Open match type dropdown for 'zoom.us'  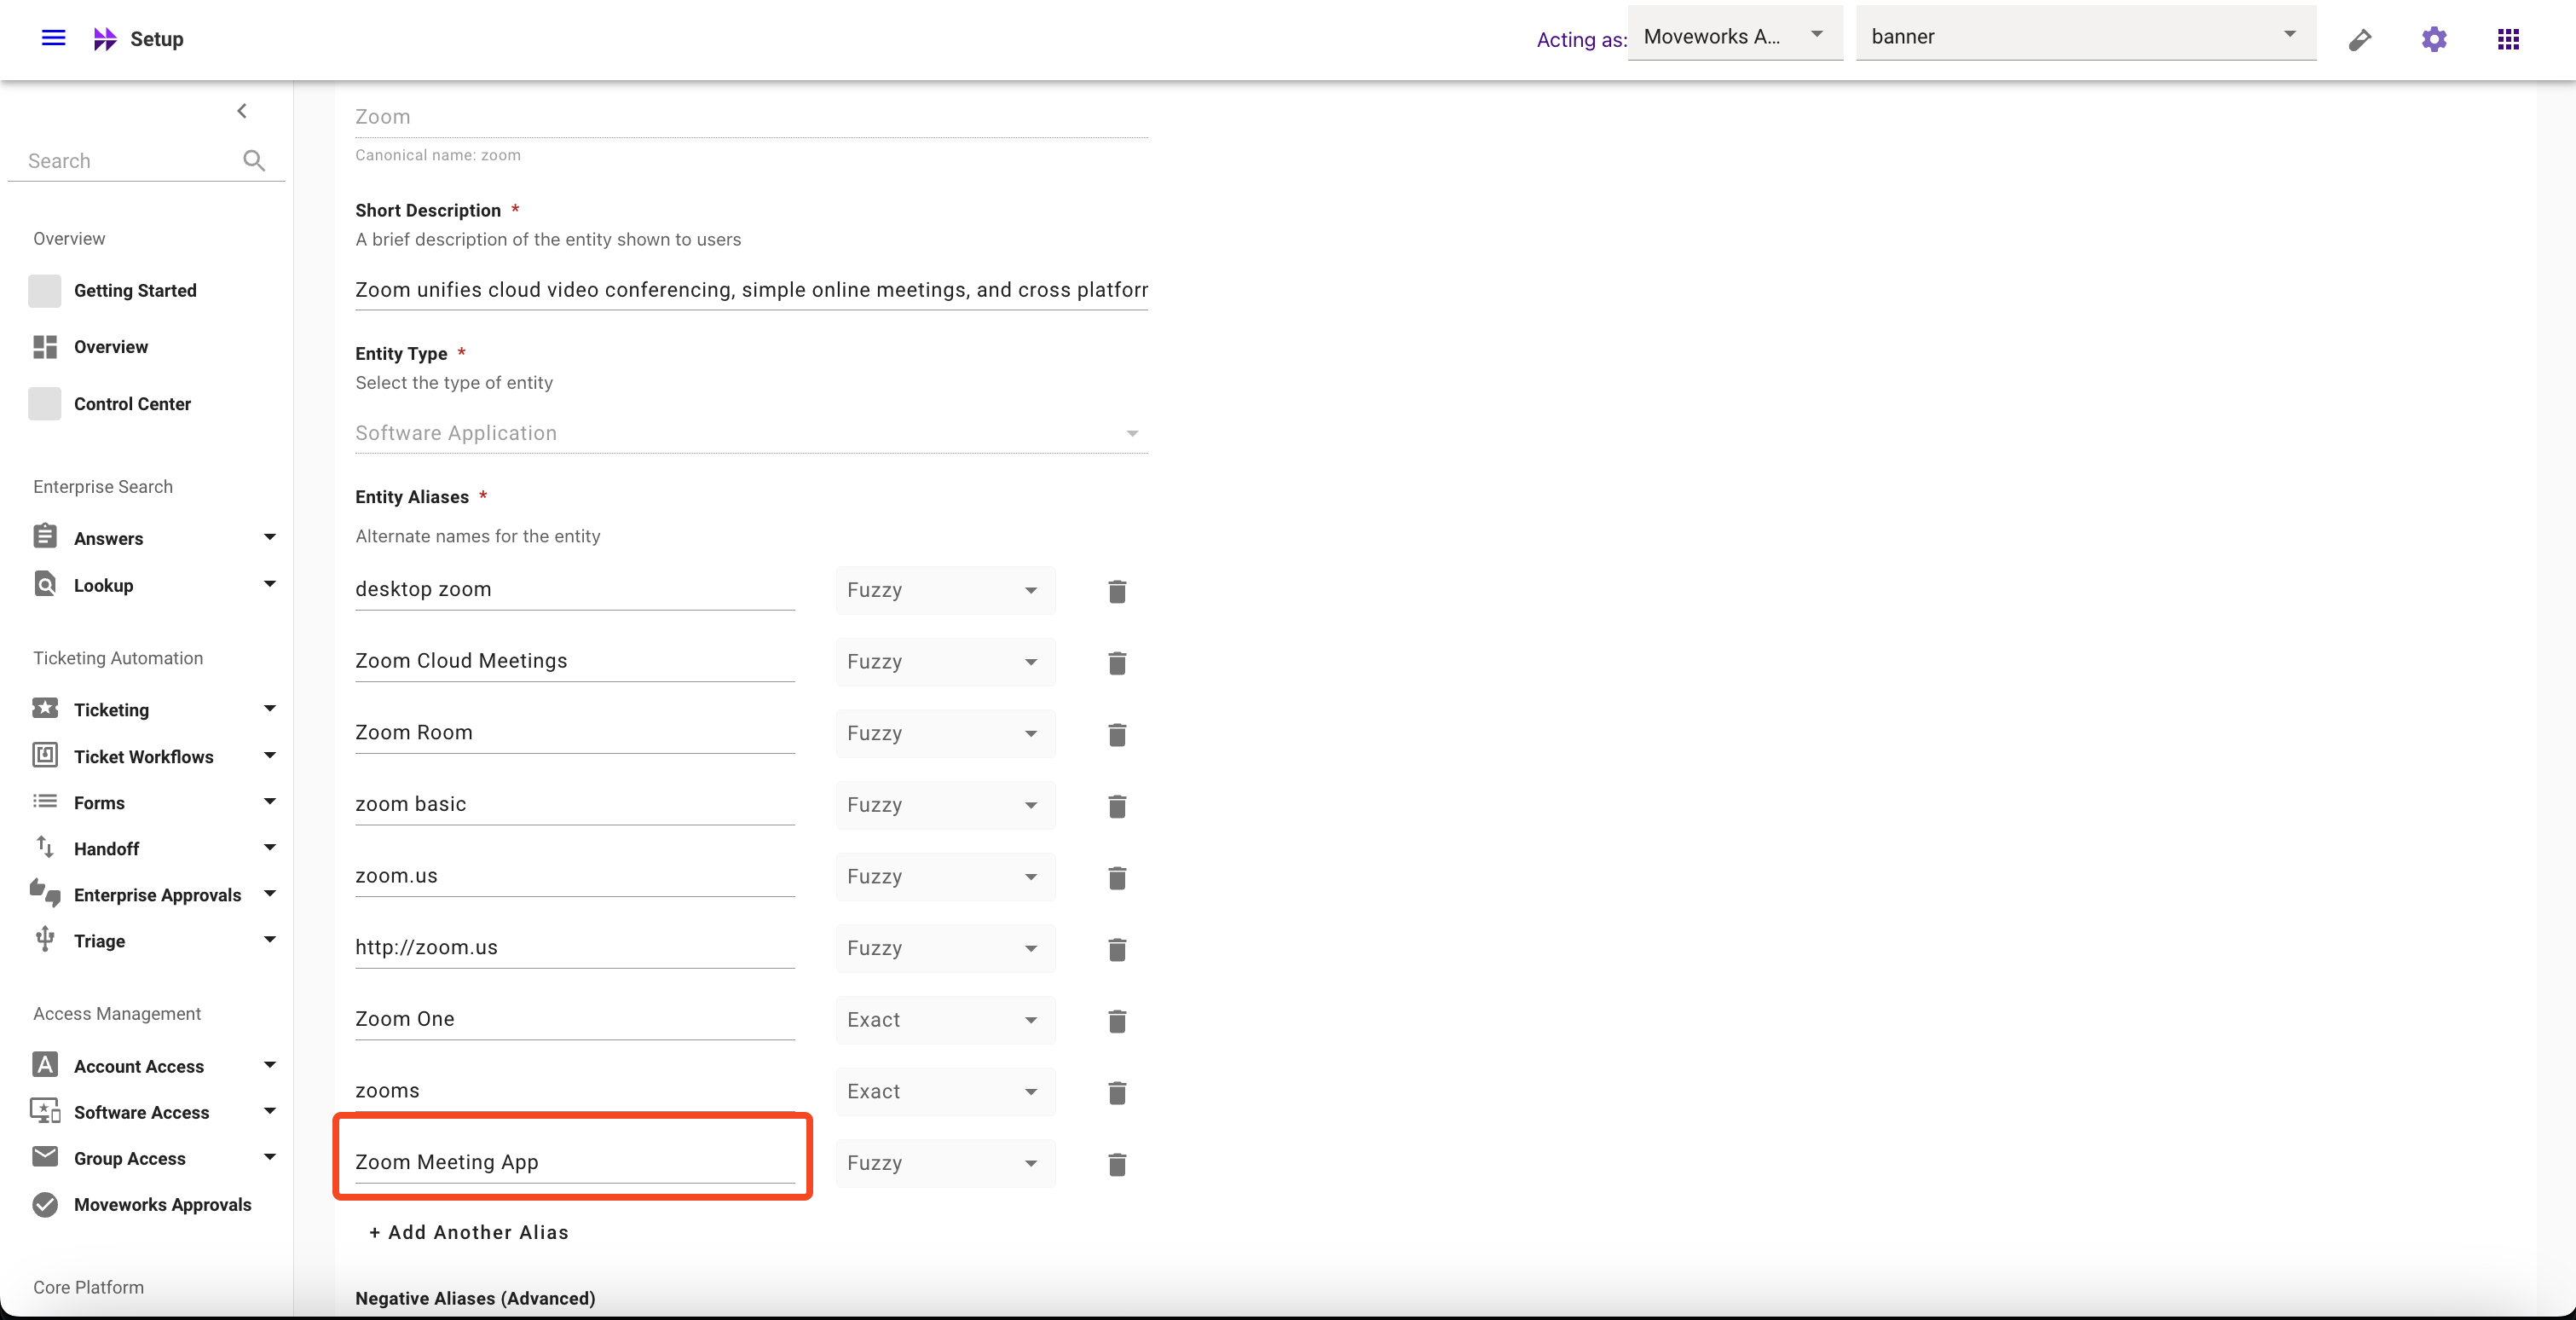click(x=944, y=877)
